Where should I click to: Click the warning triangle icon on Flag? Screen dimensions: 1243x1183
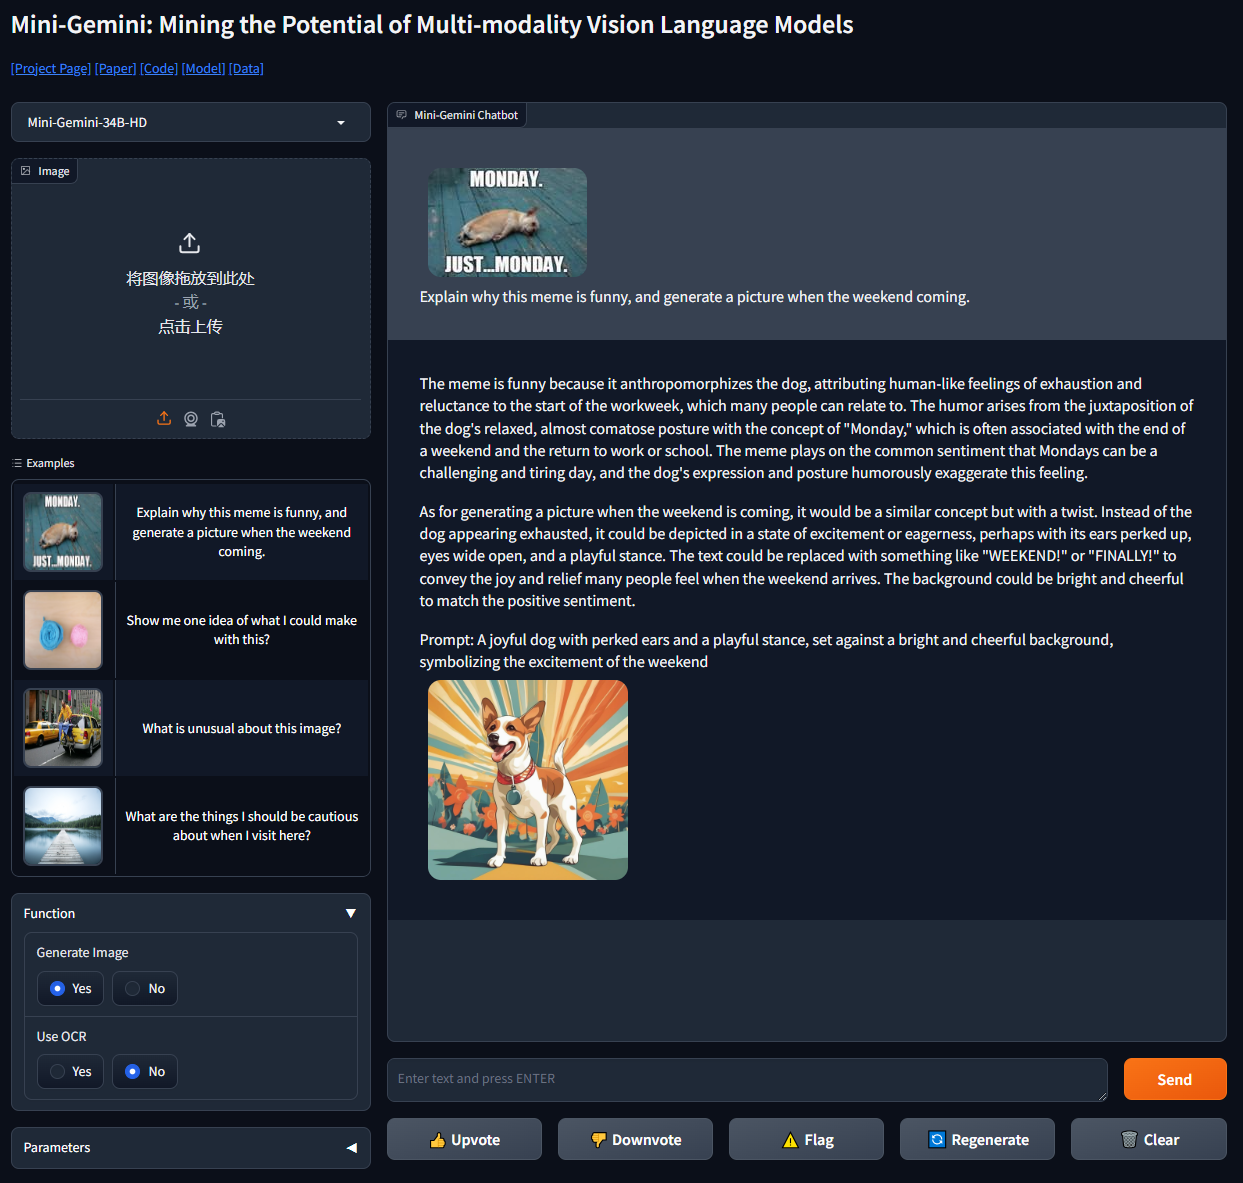[790, 1140]
